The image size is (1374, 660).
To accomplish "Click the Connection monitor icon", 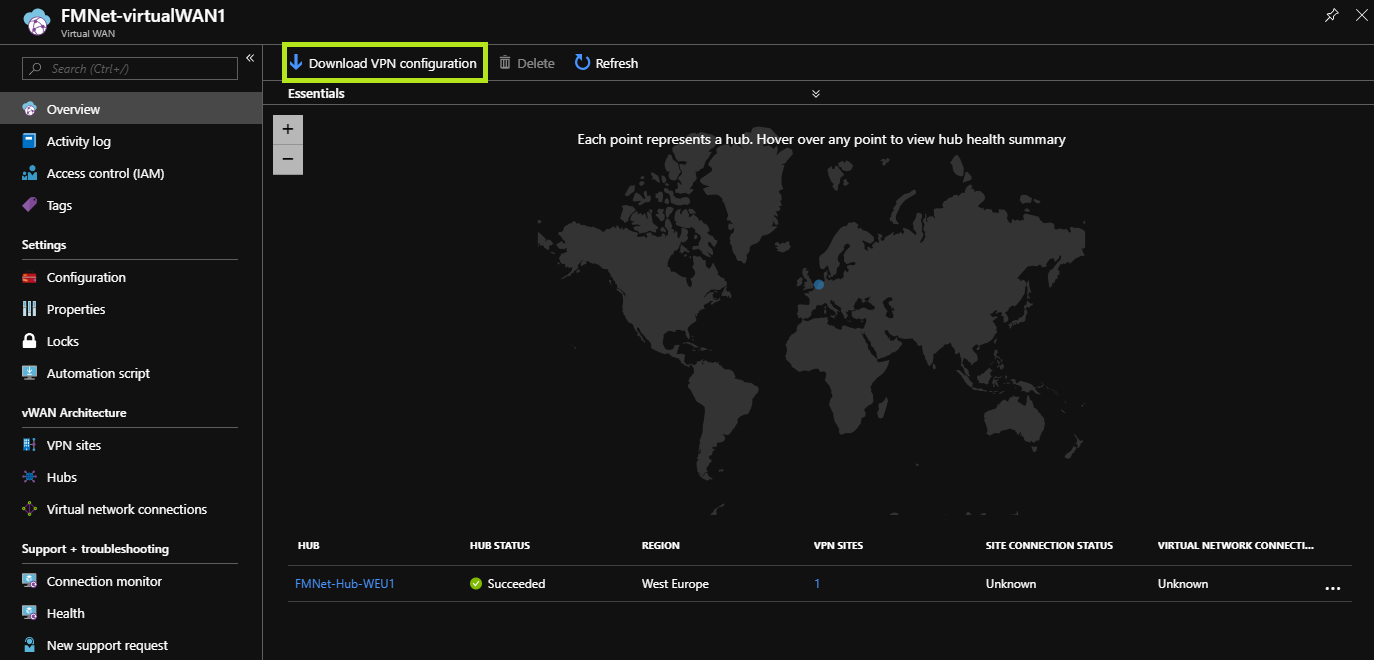I will (29, 581).
